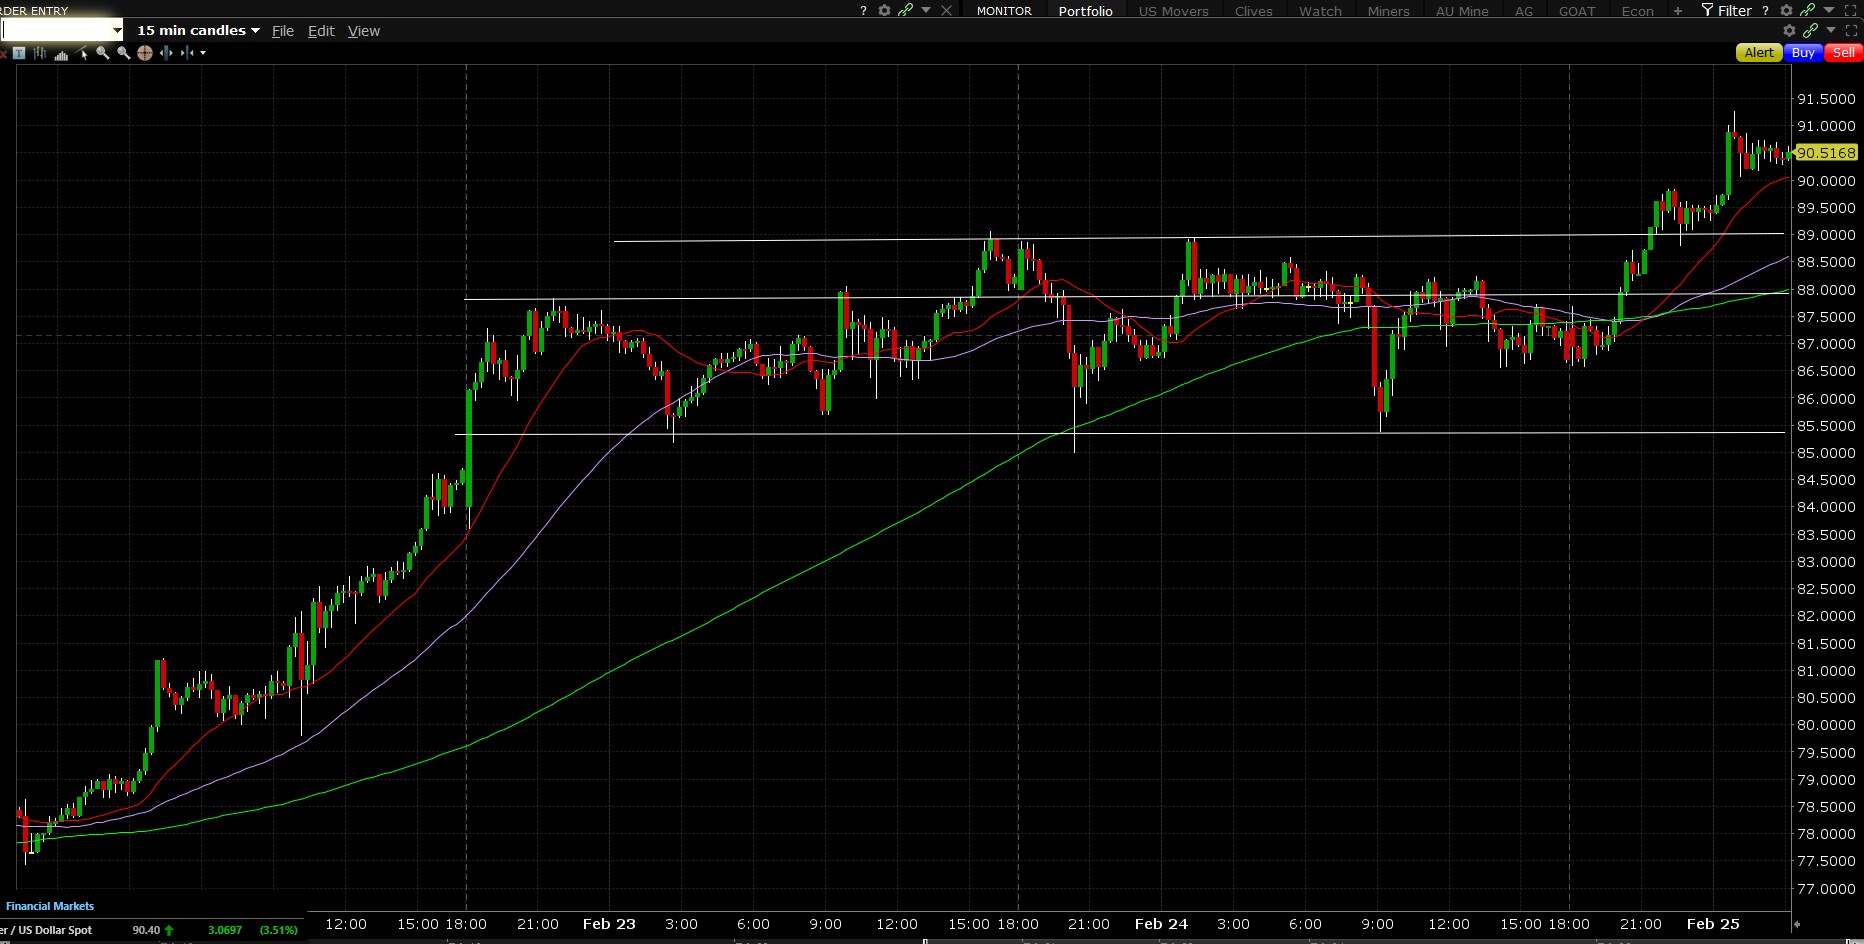Viewport: 1864px width, 944px height.
Task: Open Order Entry panel settings gear
Action: pos(884,11)
